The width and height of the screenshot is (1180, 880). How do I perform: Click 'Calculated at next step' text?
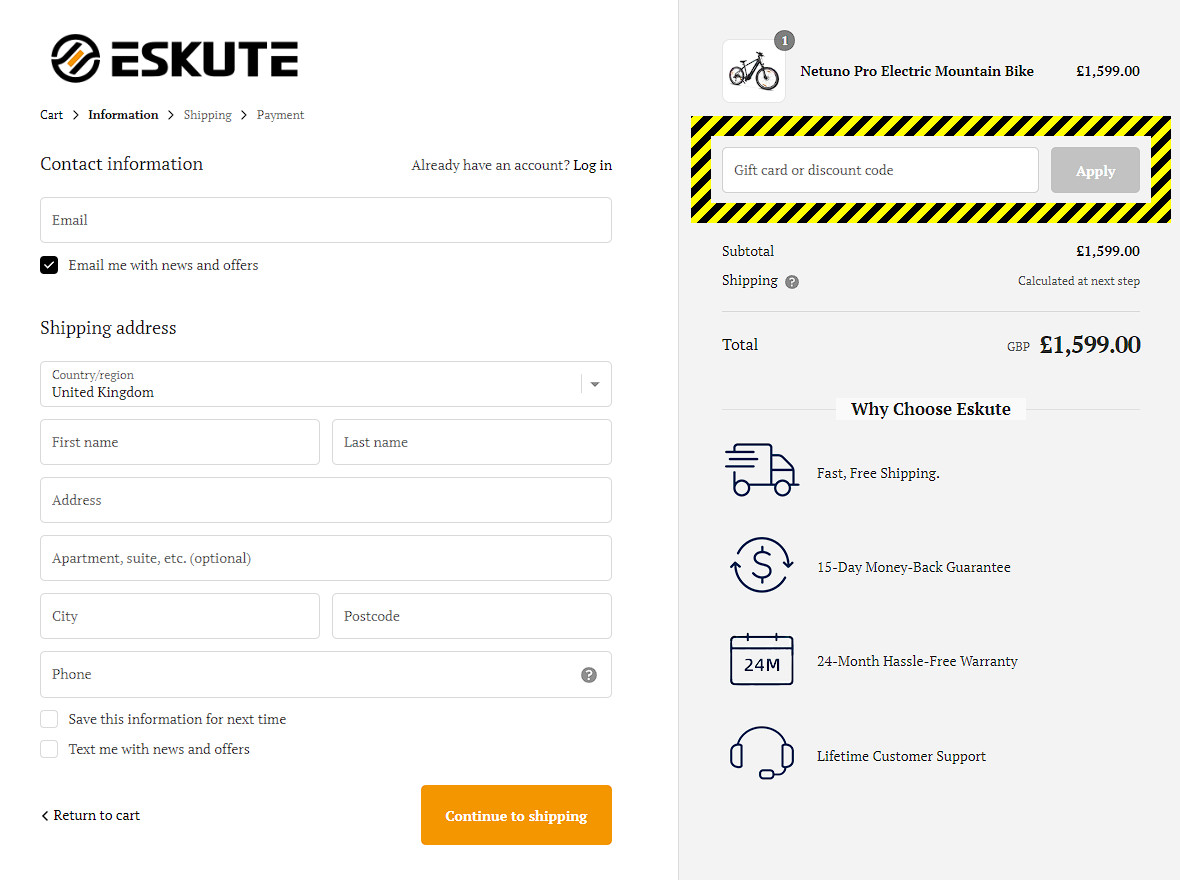pyautogui.click(x=1078, y=281)
